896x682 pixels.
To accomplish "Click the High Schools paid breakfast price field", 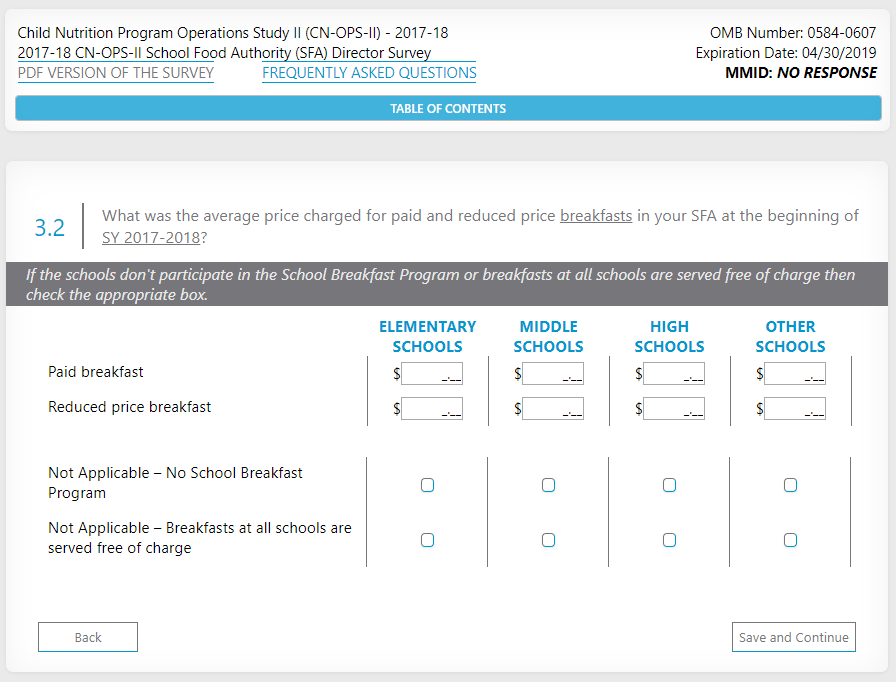I will pyautogui.click(x=674, y=374).
